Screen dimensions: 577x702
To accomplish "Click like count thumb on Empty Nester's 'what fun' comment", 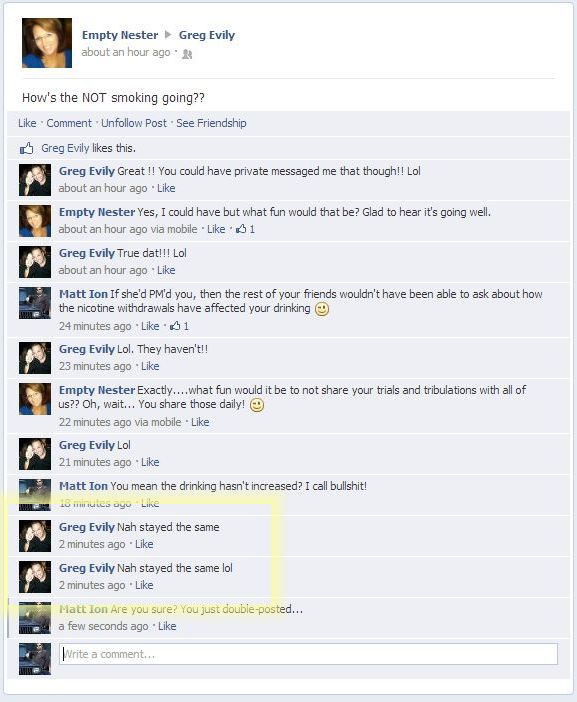I will (x=241, y=229).
